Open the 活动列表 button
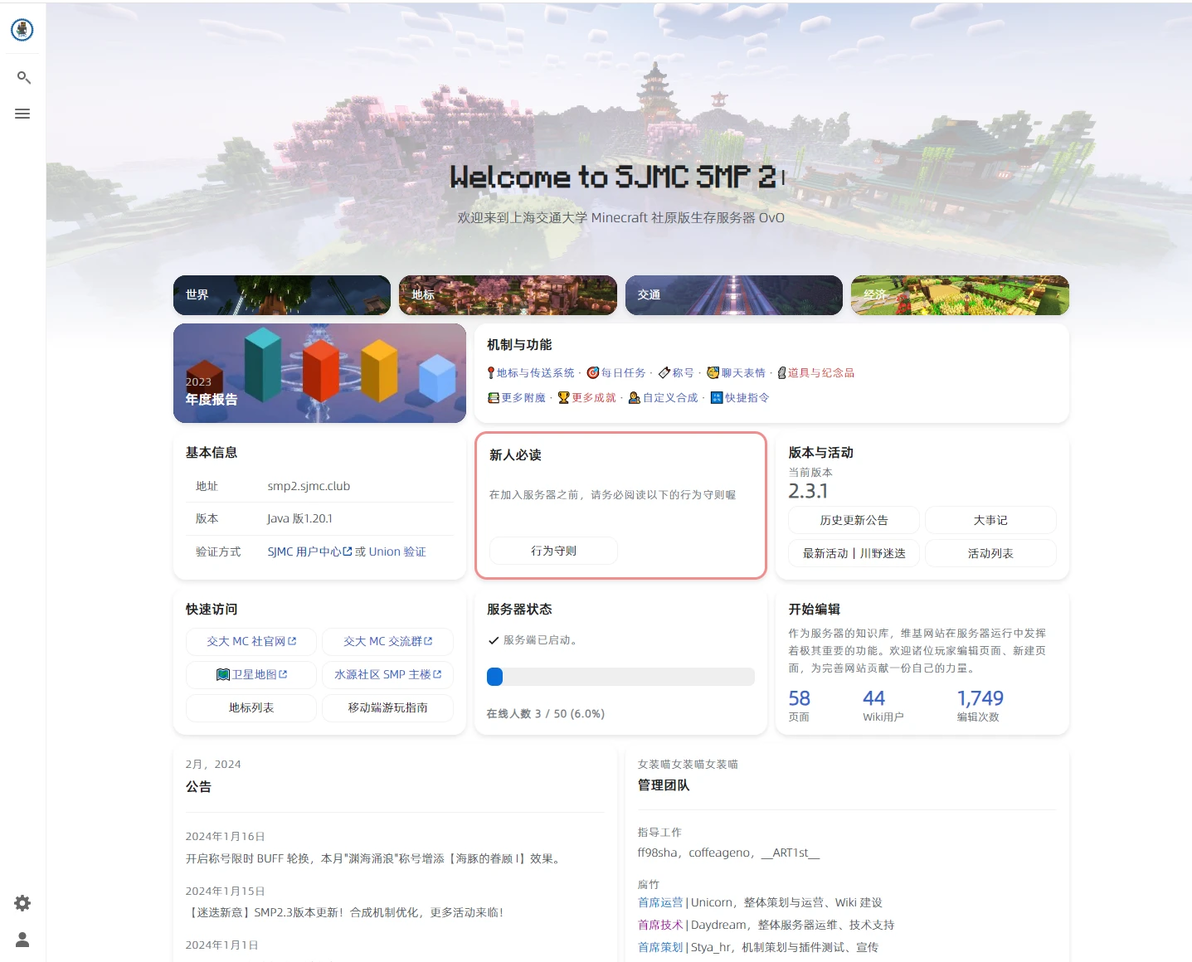The width and height of the screenshot is (1192, 962). [x=991, y=554]
